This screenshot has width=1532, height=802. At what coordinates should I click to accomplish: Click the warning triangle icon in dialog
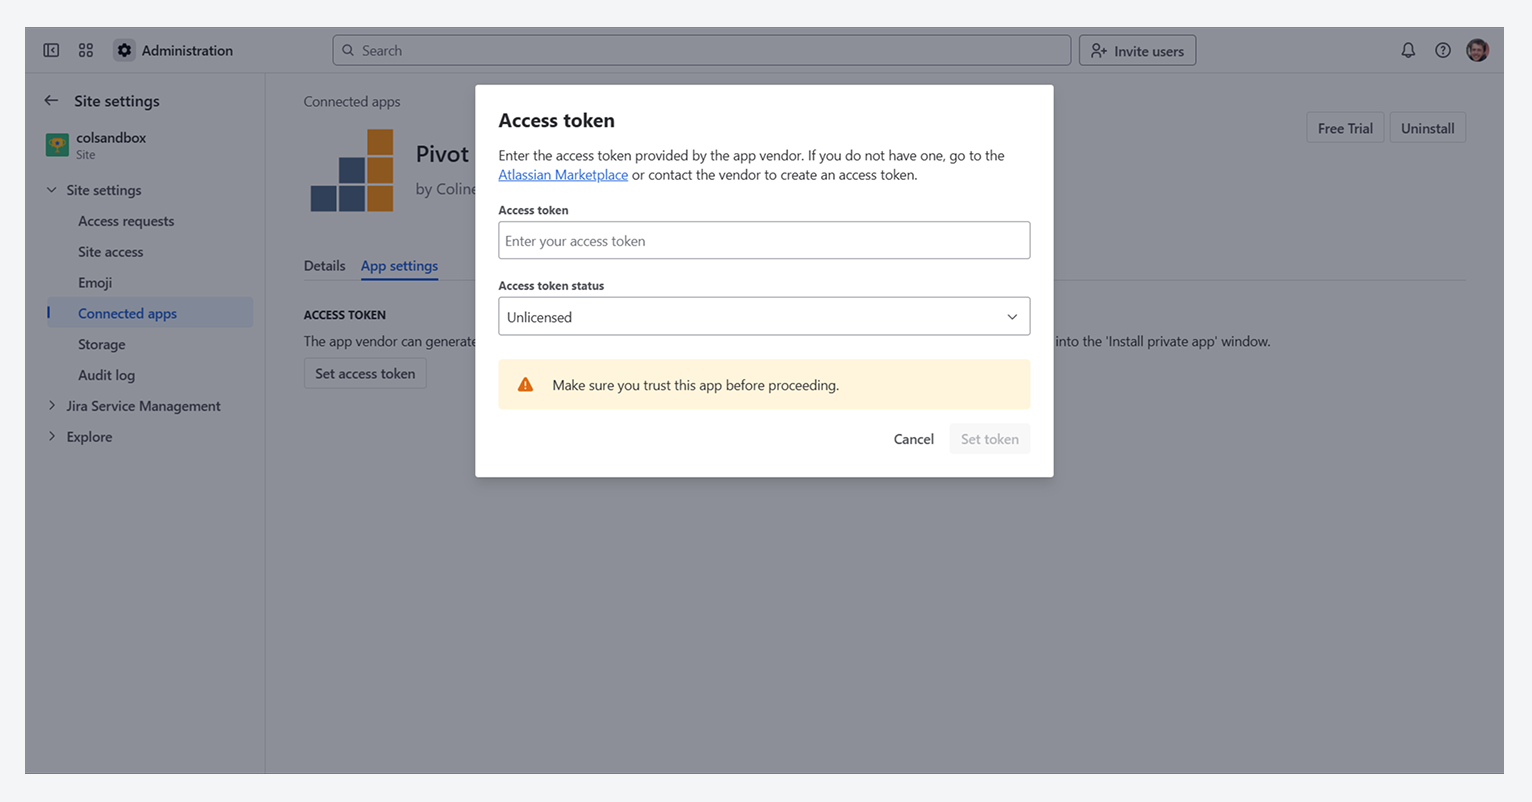pos(525,385)
